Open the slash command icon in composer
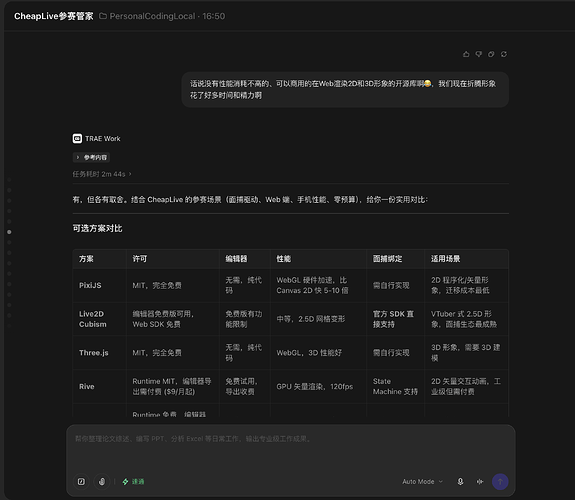575x500 pixels. pyautogui.click(x=81, y=482)
